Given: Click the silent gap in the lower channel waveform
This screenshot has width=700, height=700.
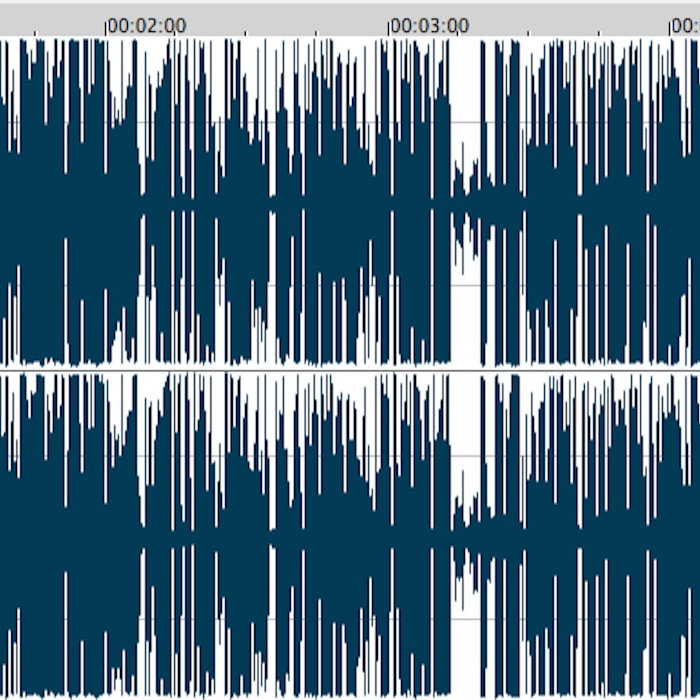Looking at the screenshot, I should [x=465, y=430].
